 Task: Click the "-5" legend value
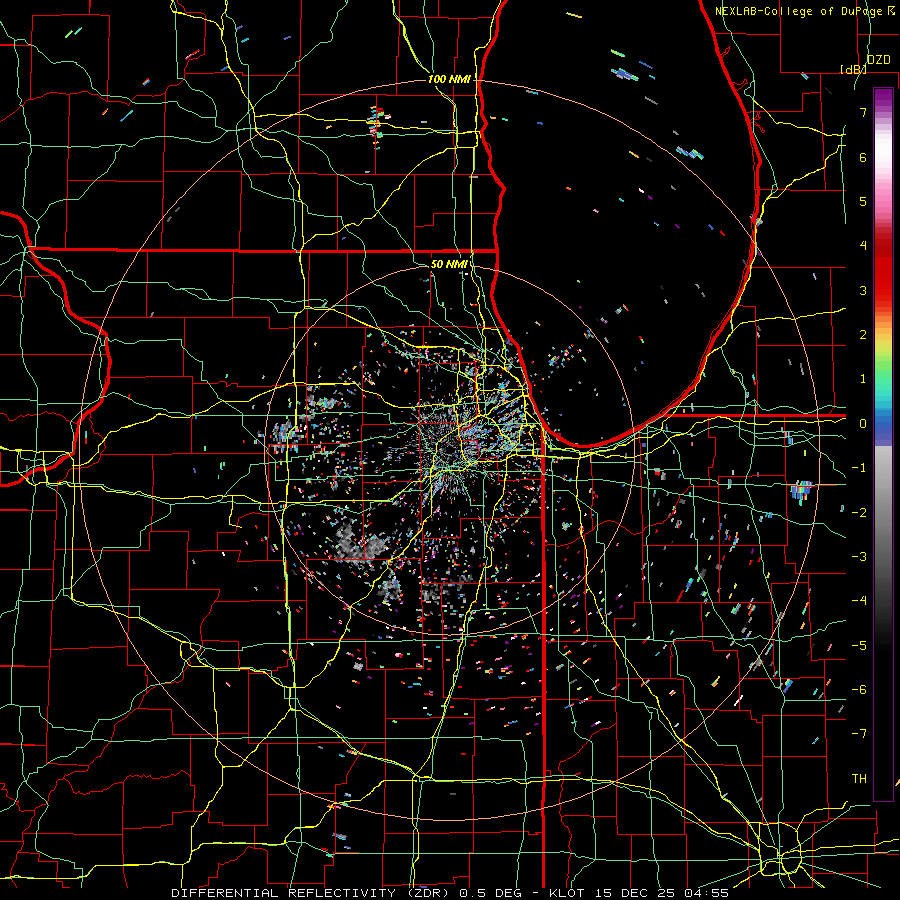[859, 646]
